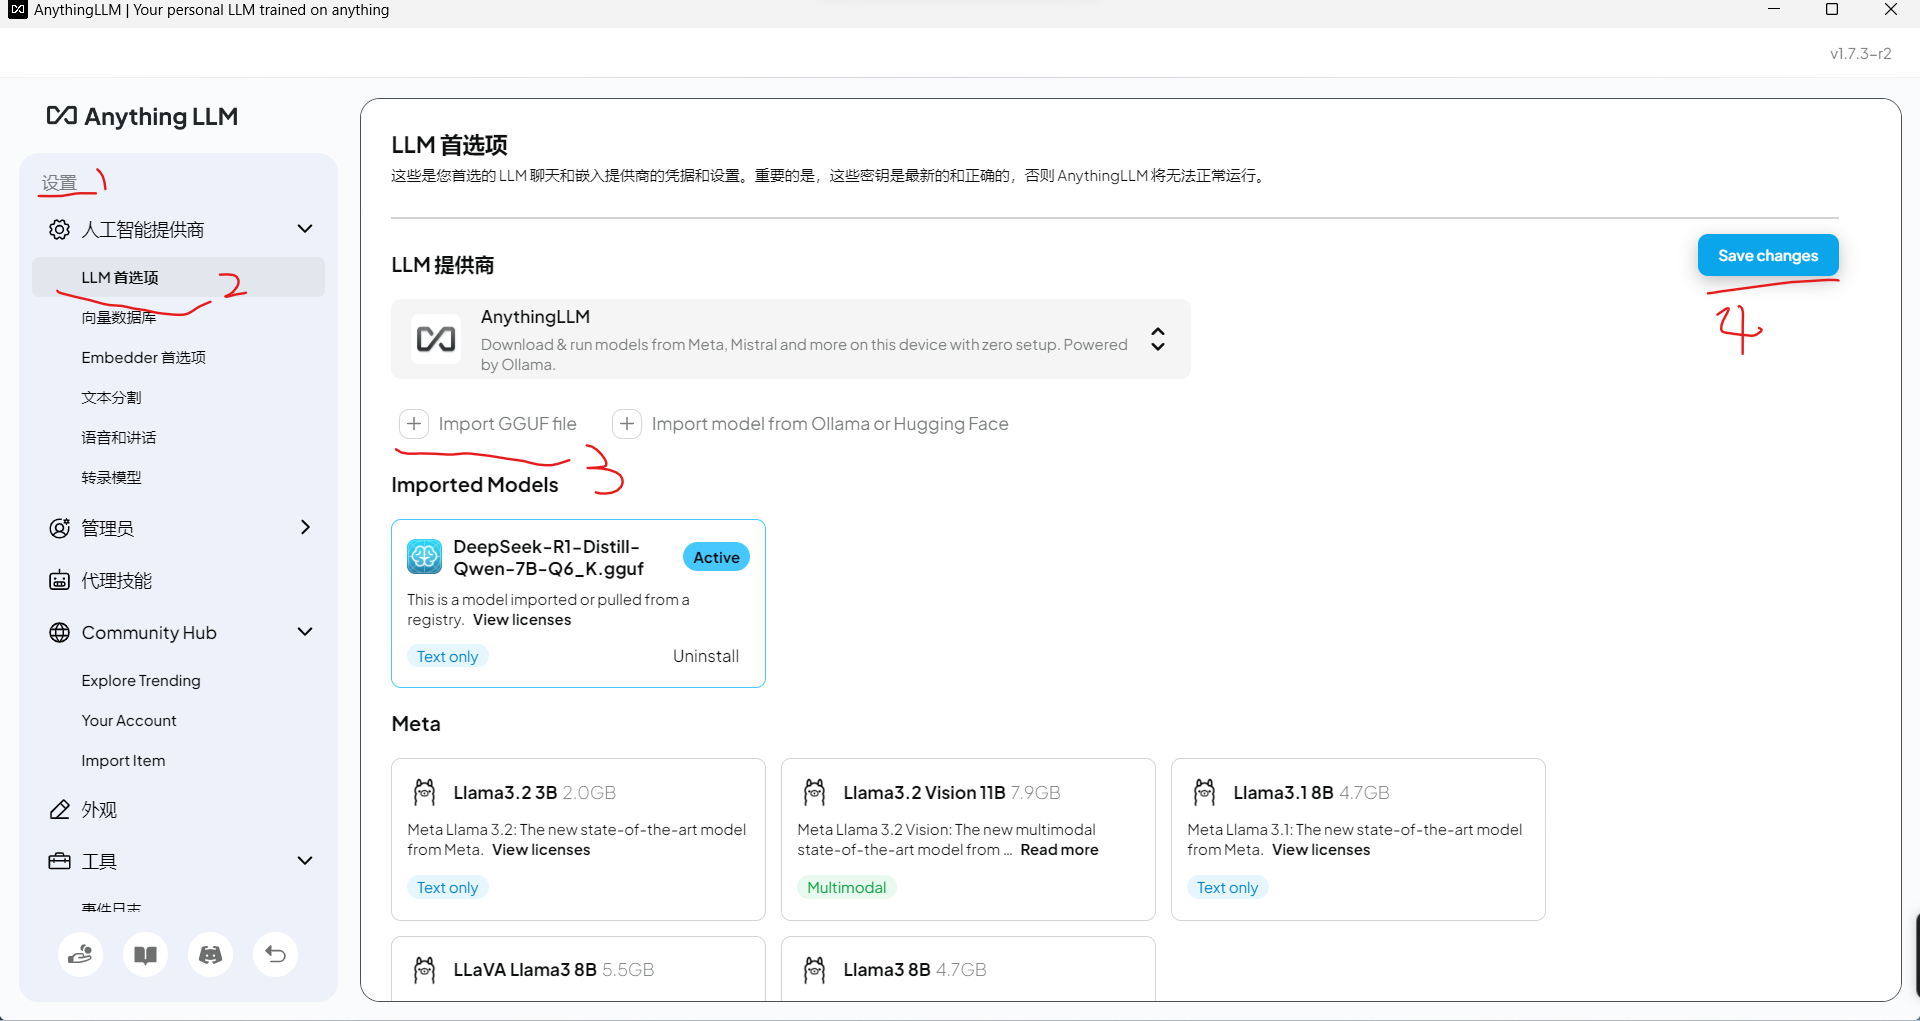This screenshot has height=1021, width=1920.
Task: Click the 管理员 admin user icon
Action: [60, 528]
